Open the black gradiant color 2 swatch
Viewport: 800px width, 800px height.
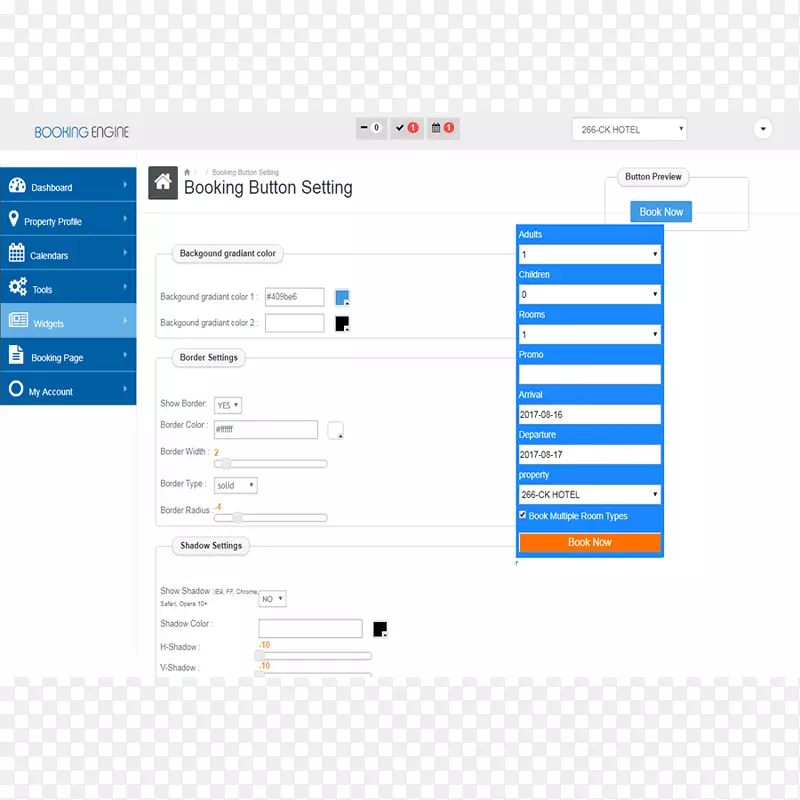pos(342,323)
